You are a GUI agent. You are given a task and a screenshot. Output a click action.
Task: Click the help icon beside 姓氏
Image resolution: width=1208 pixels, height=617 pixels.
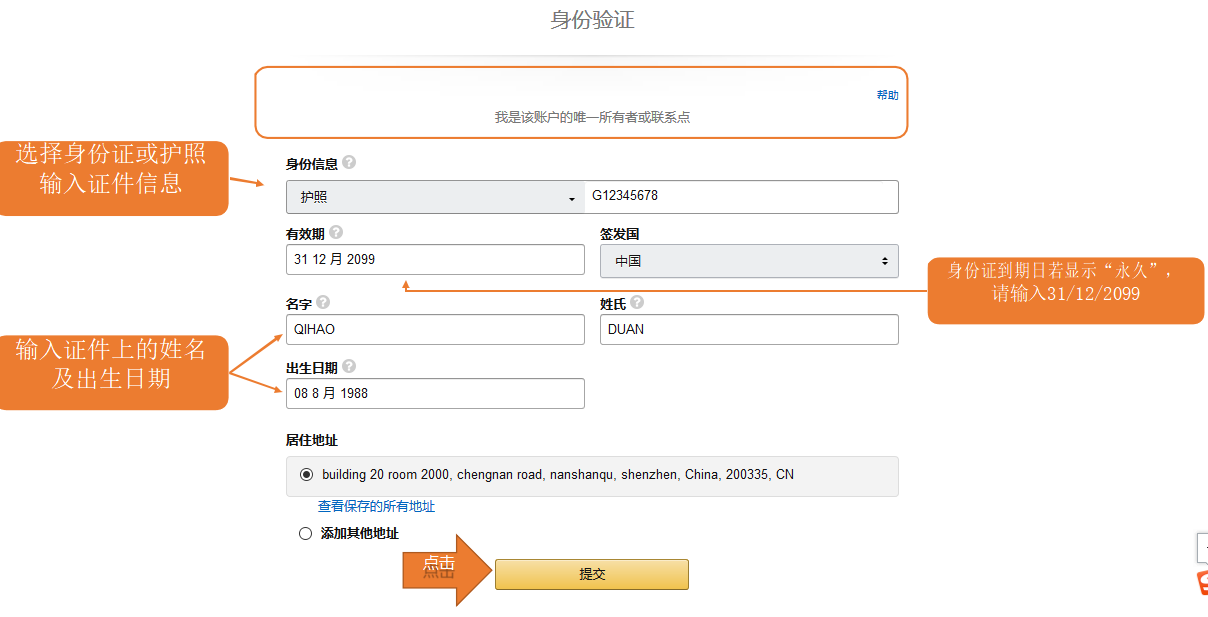point(637,302)
